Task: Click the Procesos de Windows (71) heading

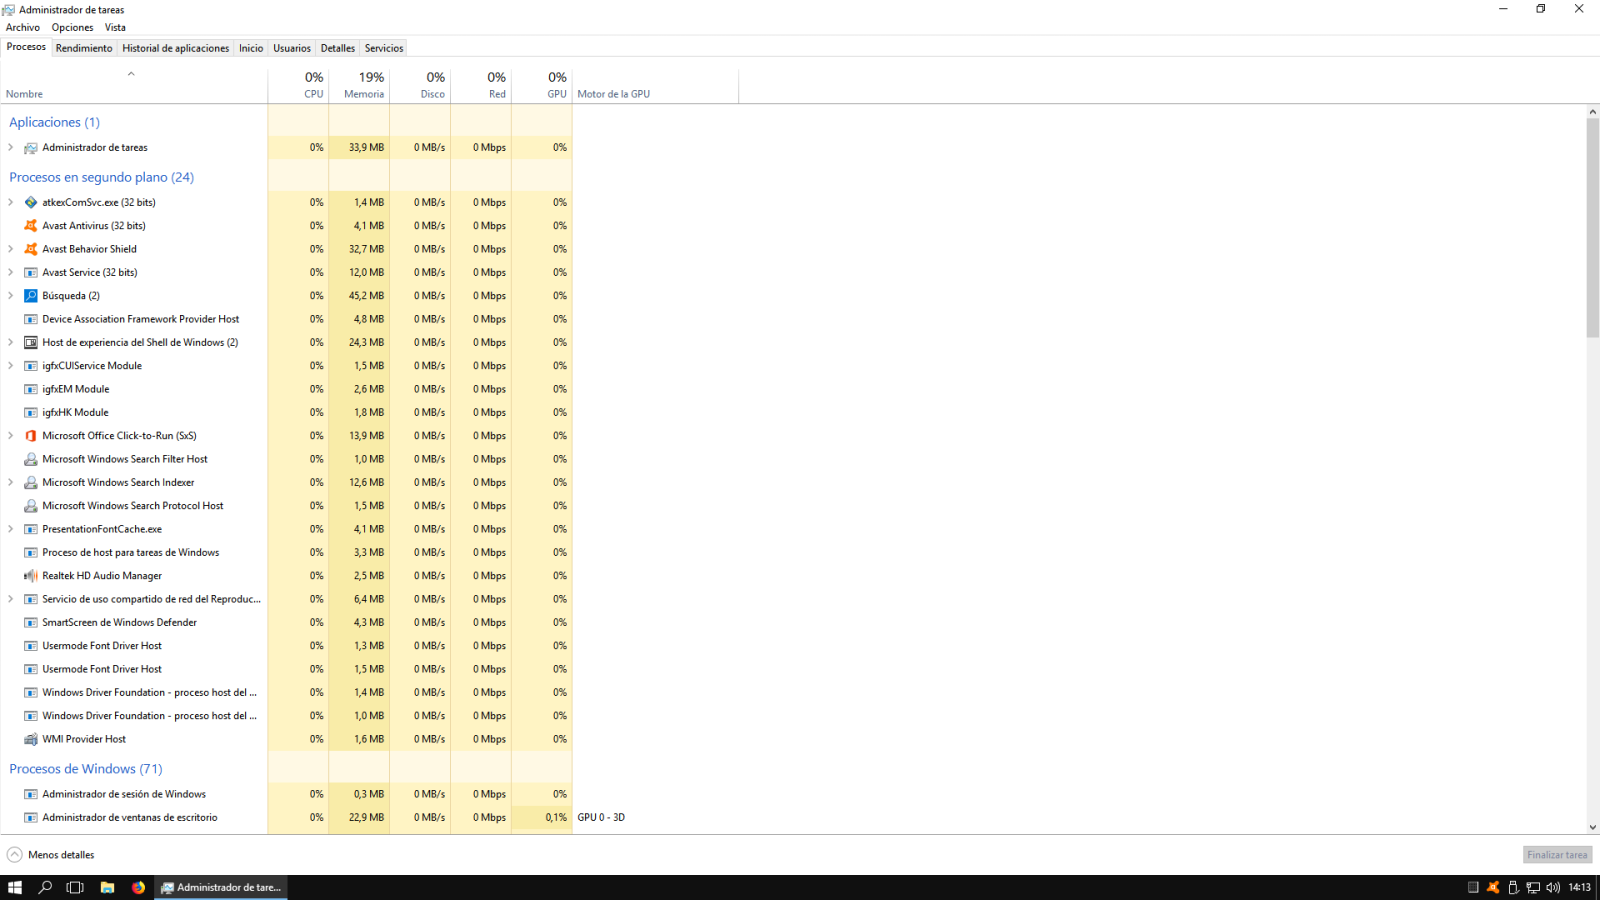Action: click(x=86, y=769)
